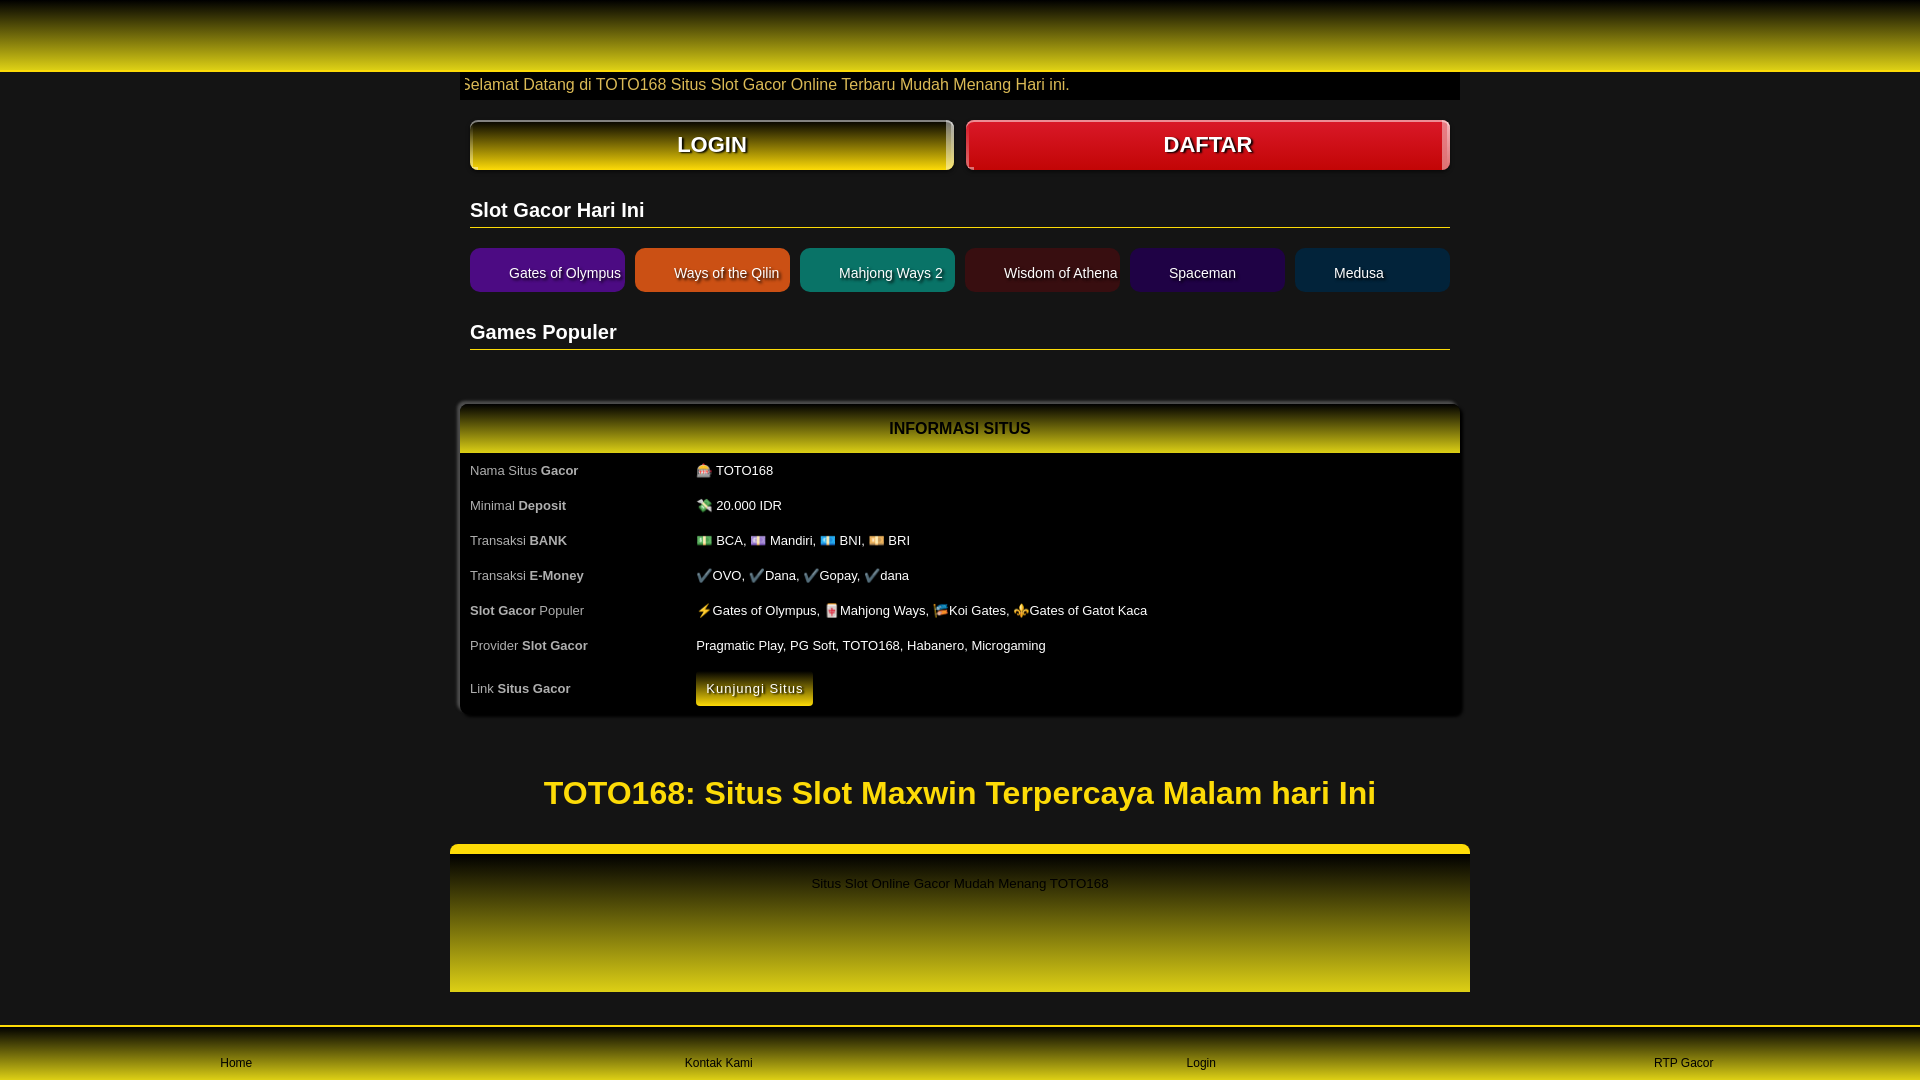This screenshot has height=1080, width=1920.
Task: Click the Gates of Gatot Kaca list text
Action: pyautogui.click(x=1088, y=611)
